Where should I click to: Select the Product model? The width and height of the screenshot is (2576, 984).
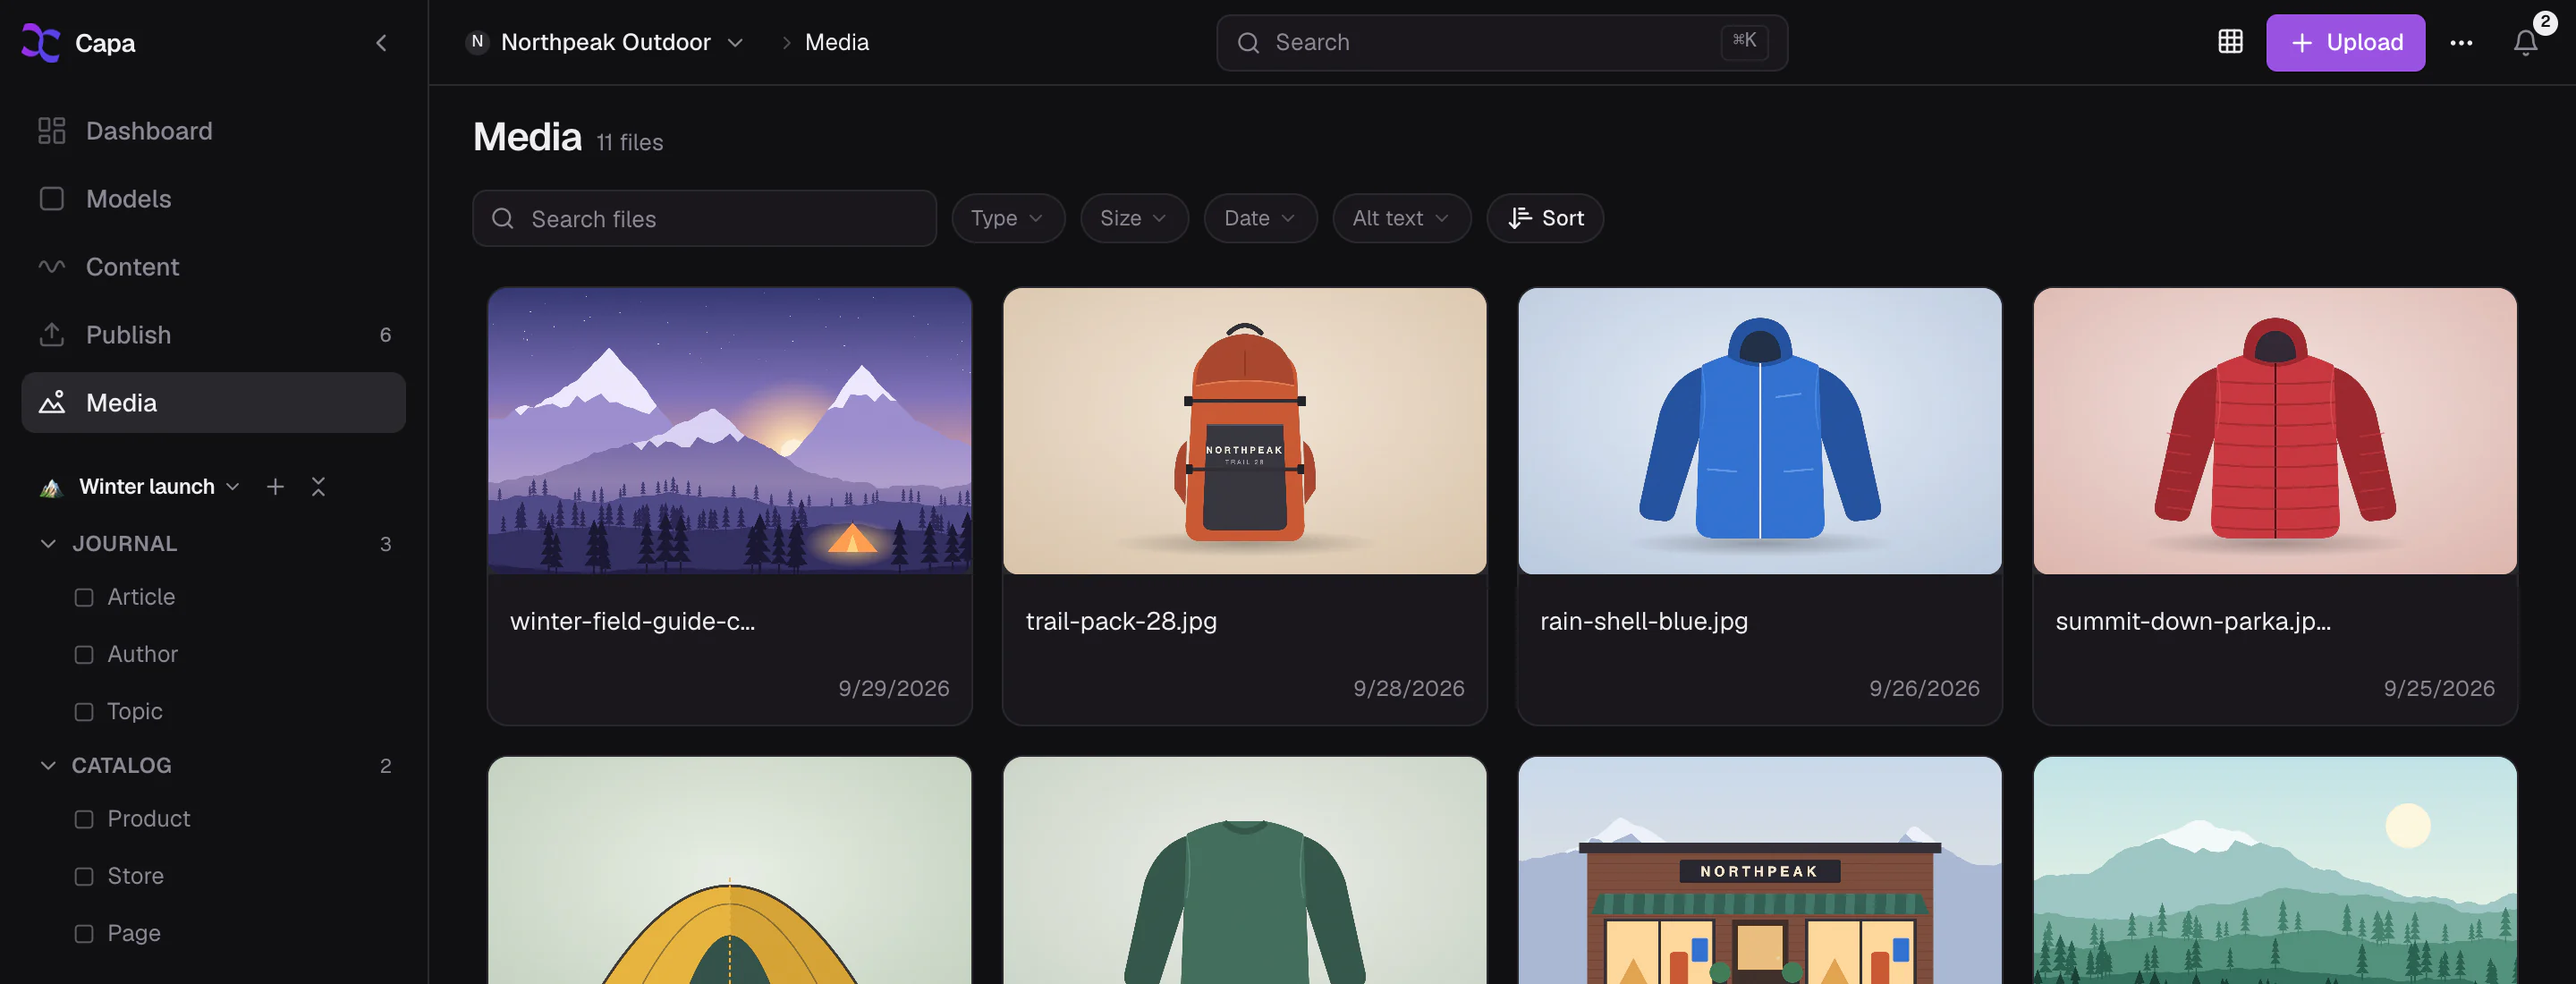[148, 819]
